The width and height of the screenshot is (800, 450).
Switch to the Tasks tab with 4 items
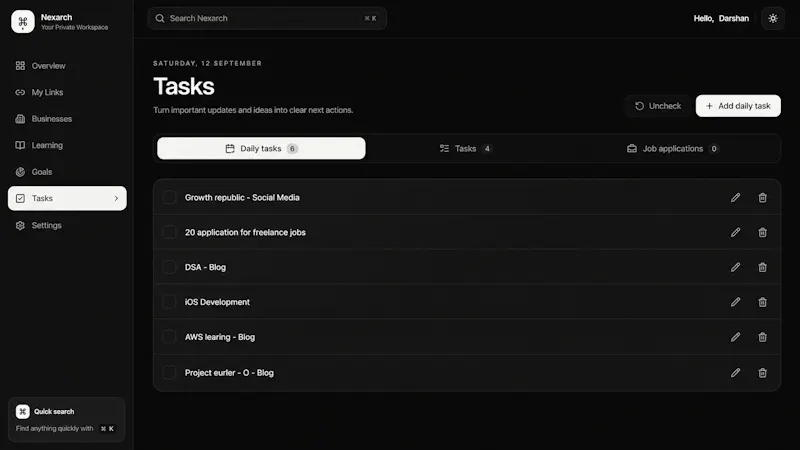[466, 148]
